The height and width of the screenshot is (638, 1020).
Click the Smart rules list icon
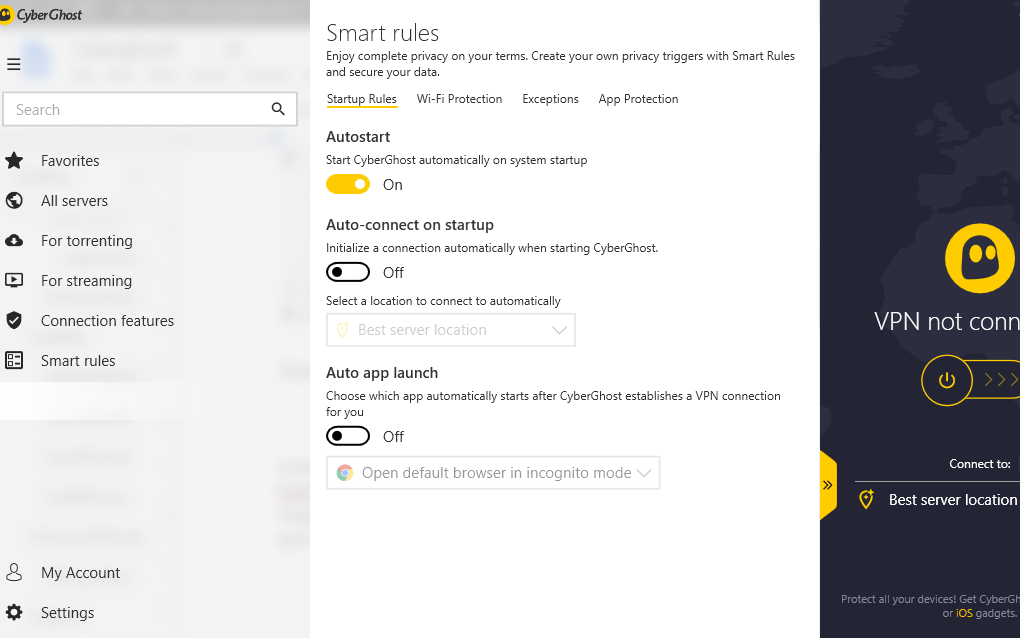tap(14, 360)
